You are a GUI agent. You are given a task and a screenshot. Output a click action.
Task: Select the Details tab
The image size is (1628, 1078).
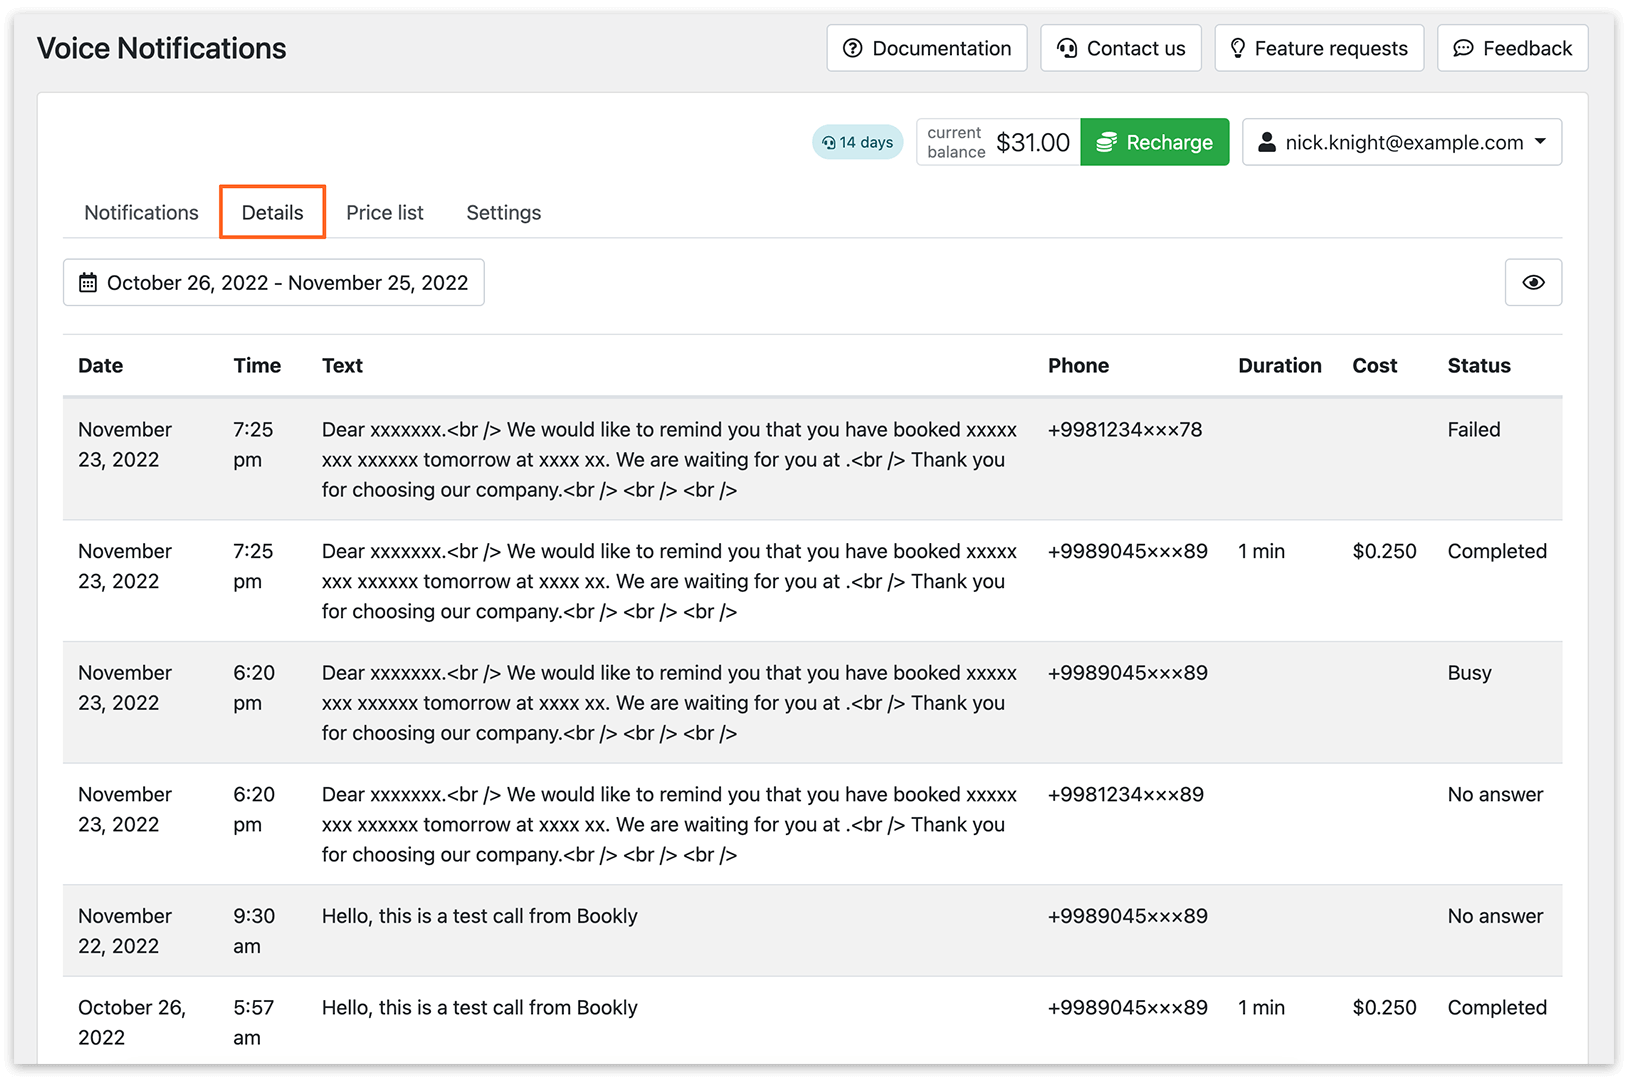point(273,213)
